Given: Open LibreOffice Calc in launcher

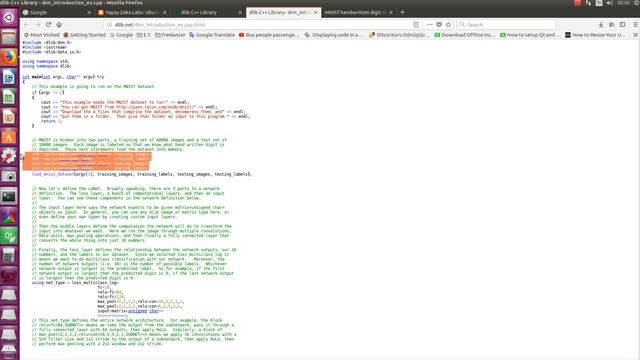Looking at the screenshot, I should 9,97.
